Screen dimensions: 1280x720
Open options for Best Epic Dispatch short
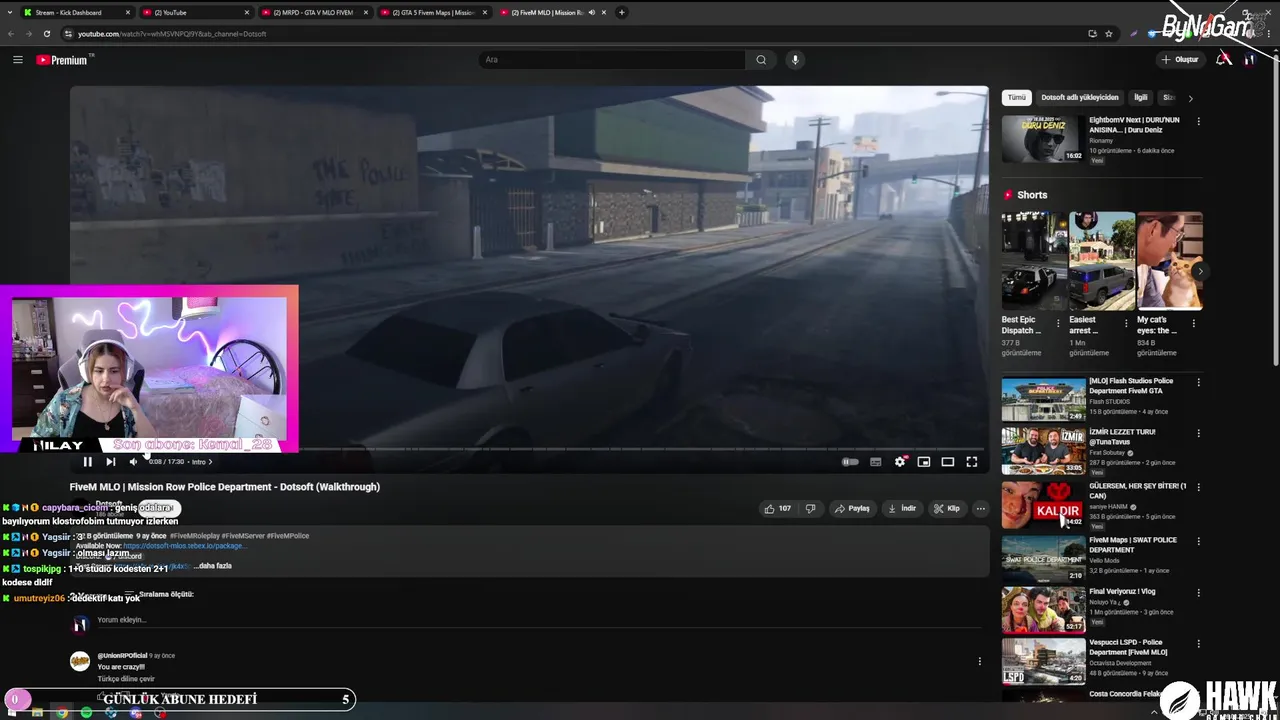click(1058, 324)
